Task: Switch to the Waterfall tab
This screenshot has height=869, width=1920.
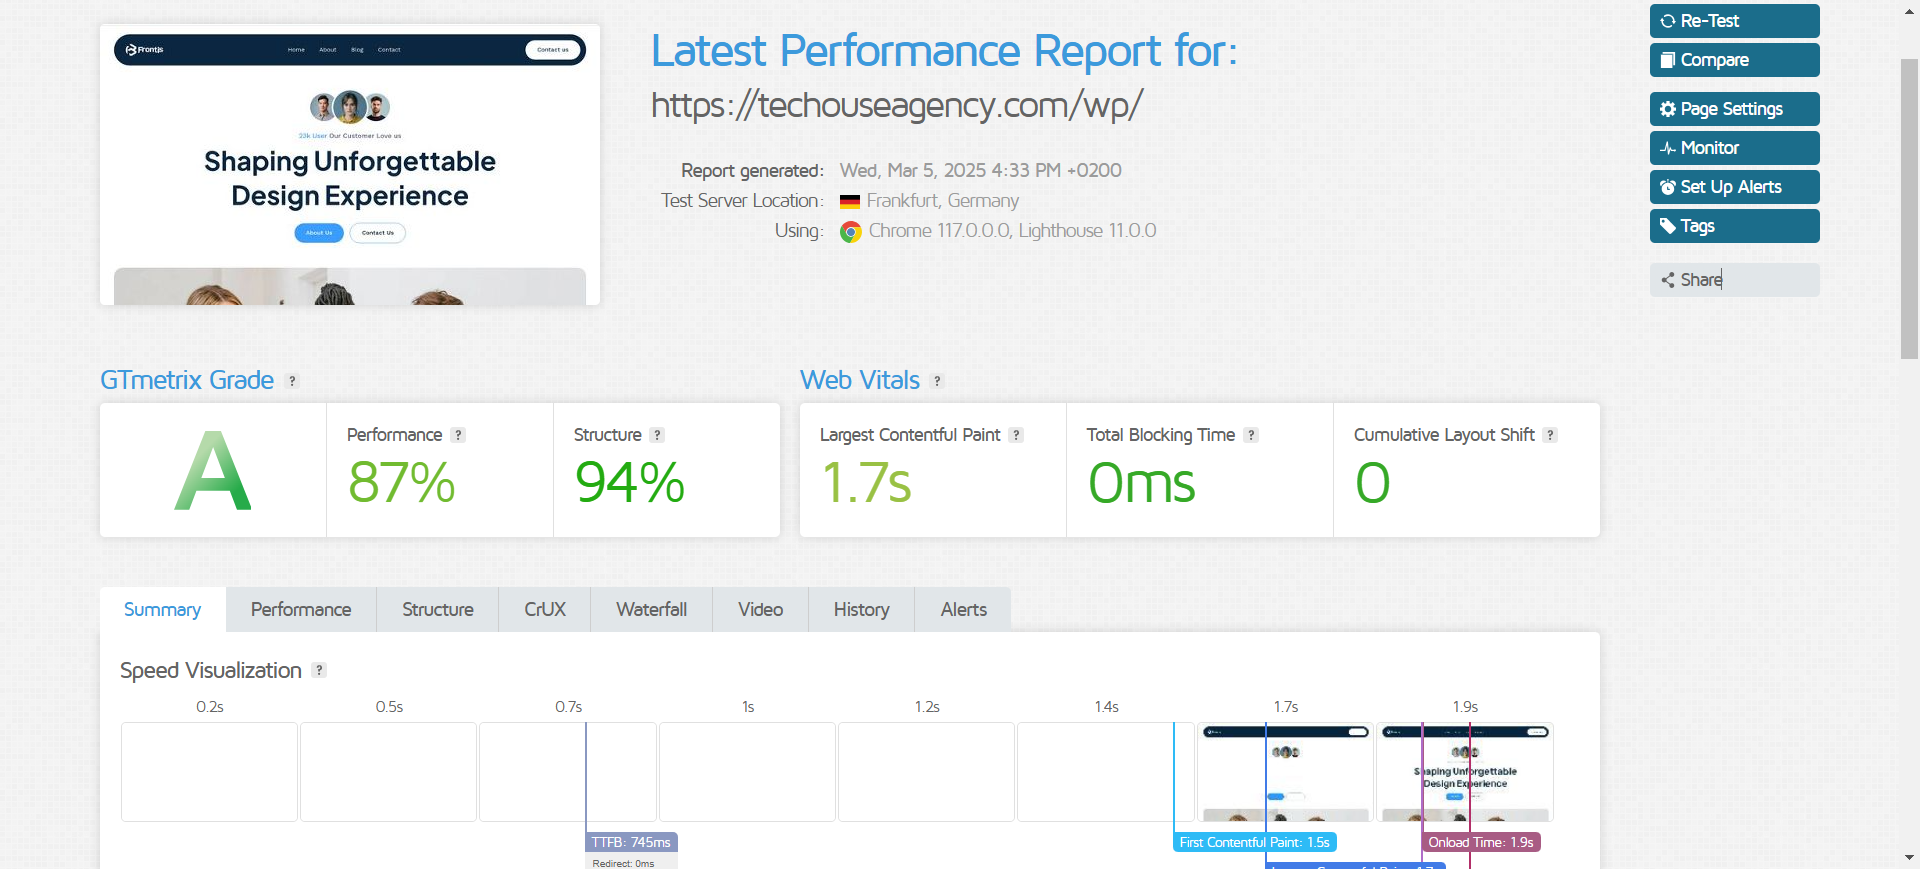Action: pos(651,610)
